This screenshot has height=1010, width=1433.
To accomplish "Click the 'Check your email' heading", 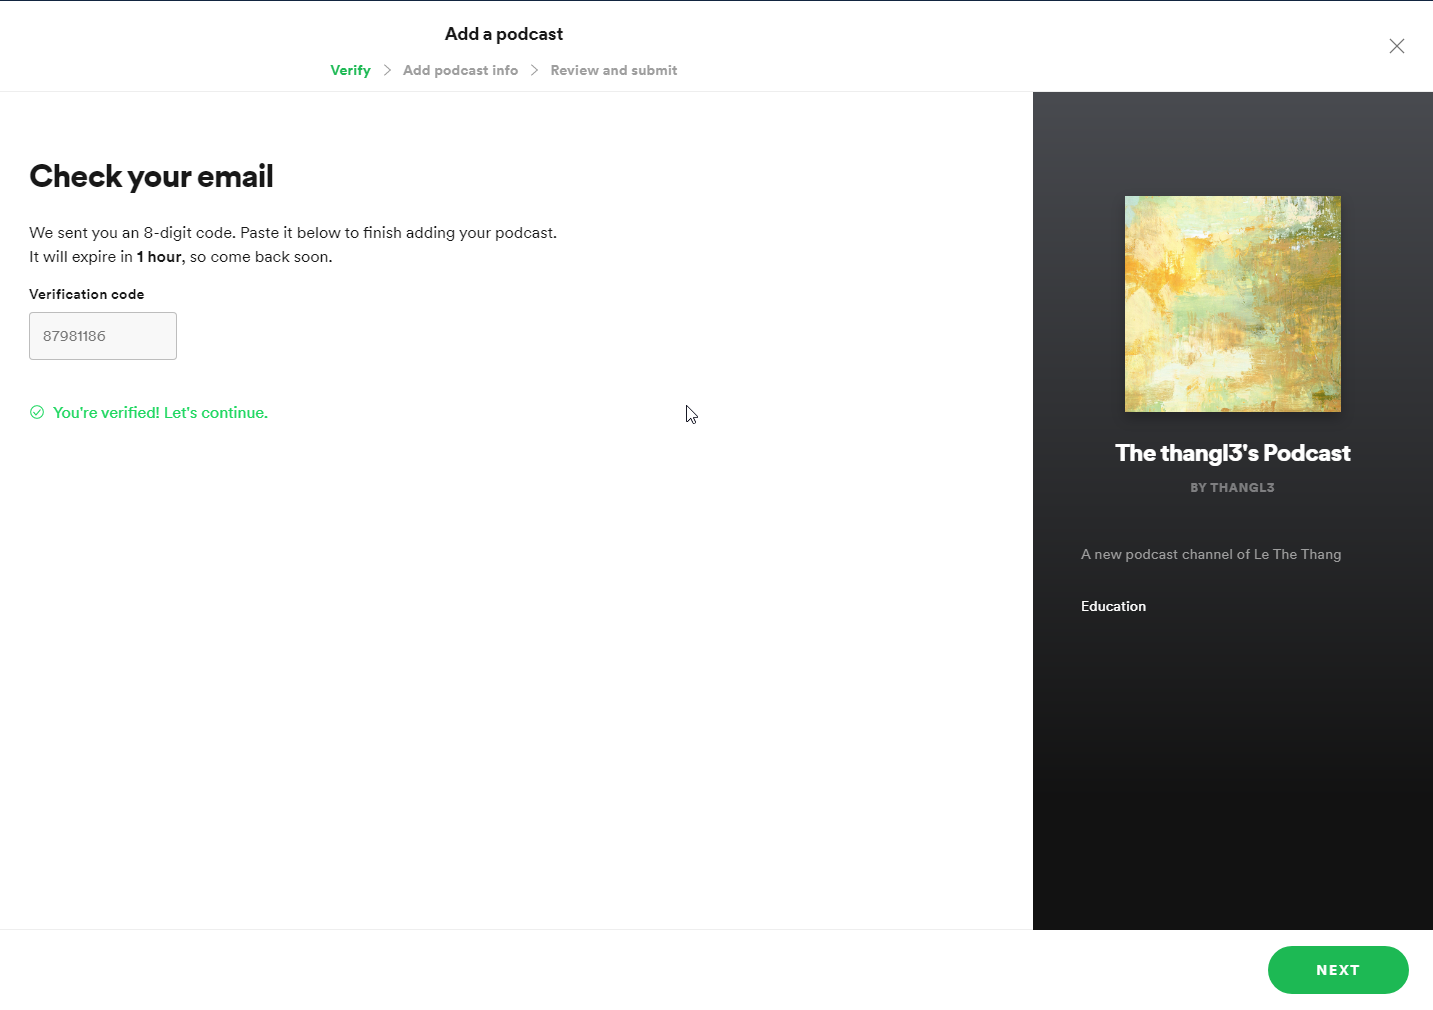I will pos(151,176).
